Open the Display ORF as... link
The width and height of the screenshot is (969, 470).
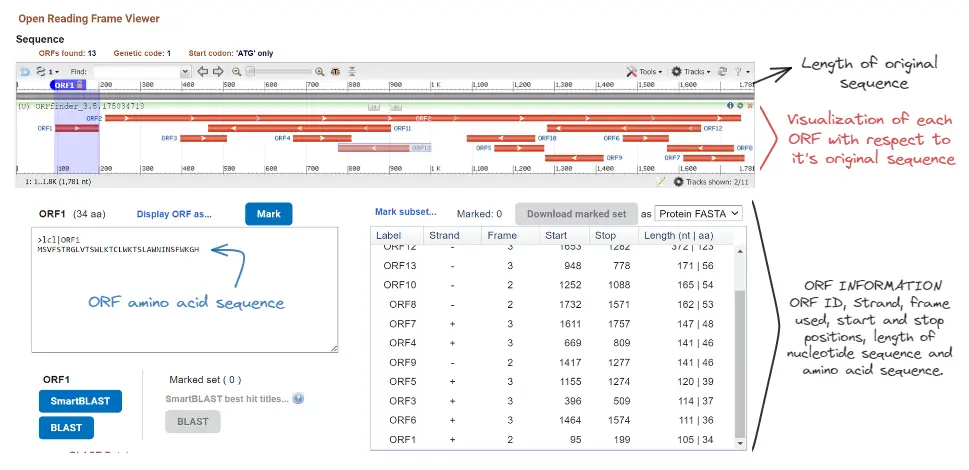pyautogui.click(x=174, y=213)
